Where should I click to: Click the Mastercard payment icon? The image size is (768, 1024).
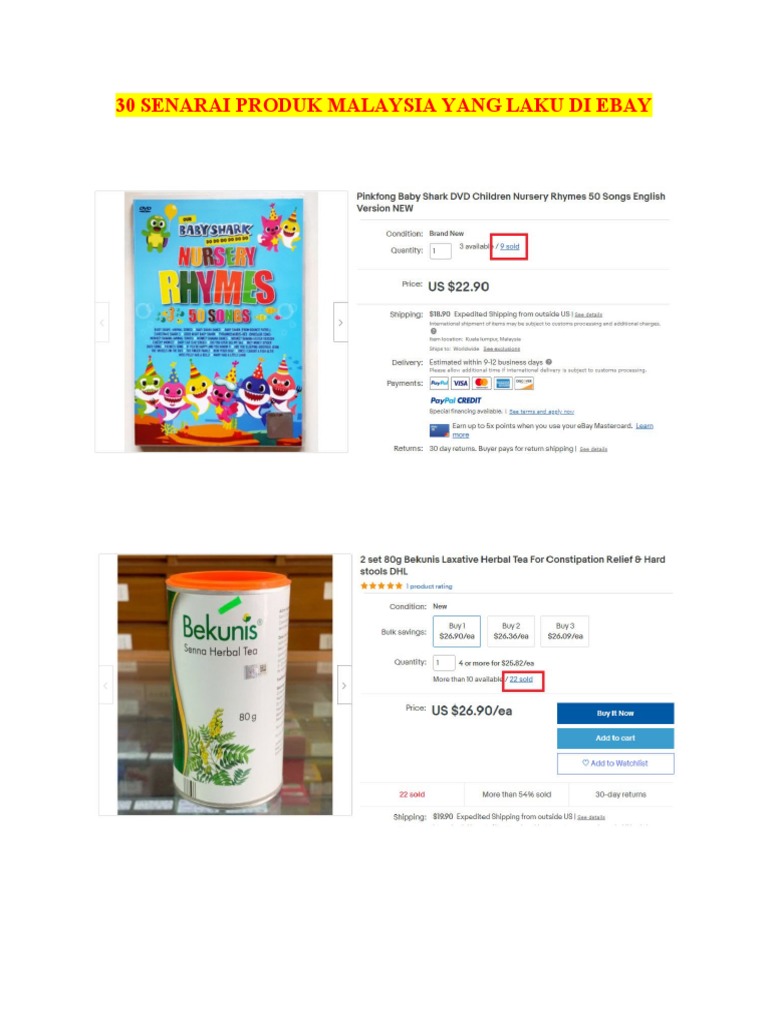pos(481,383)
